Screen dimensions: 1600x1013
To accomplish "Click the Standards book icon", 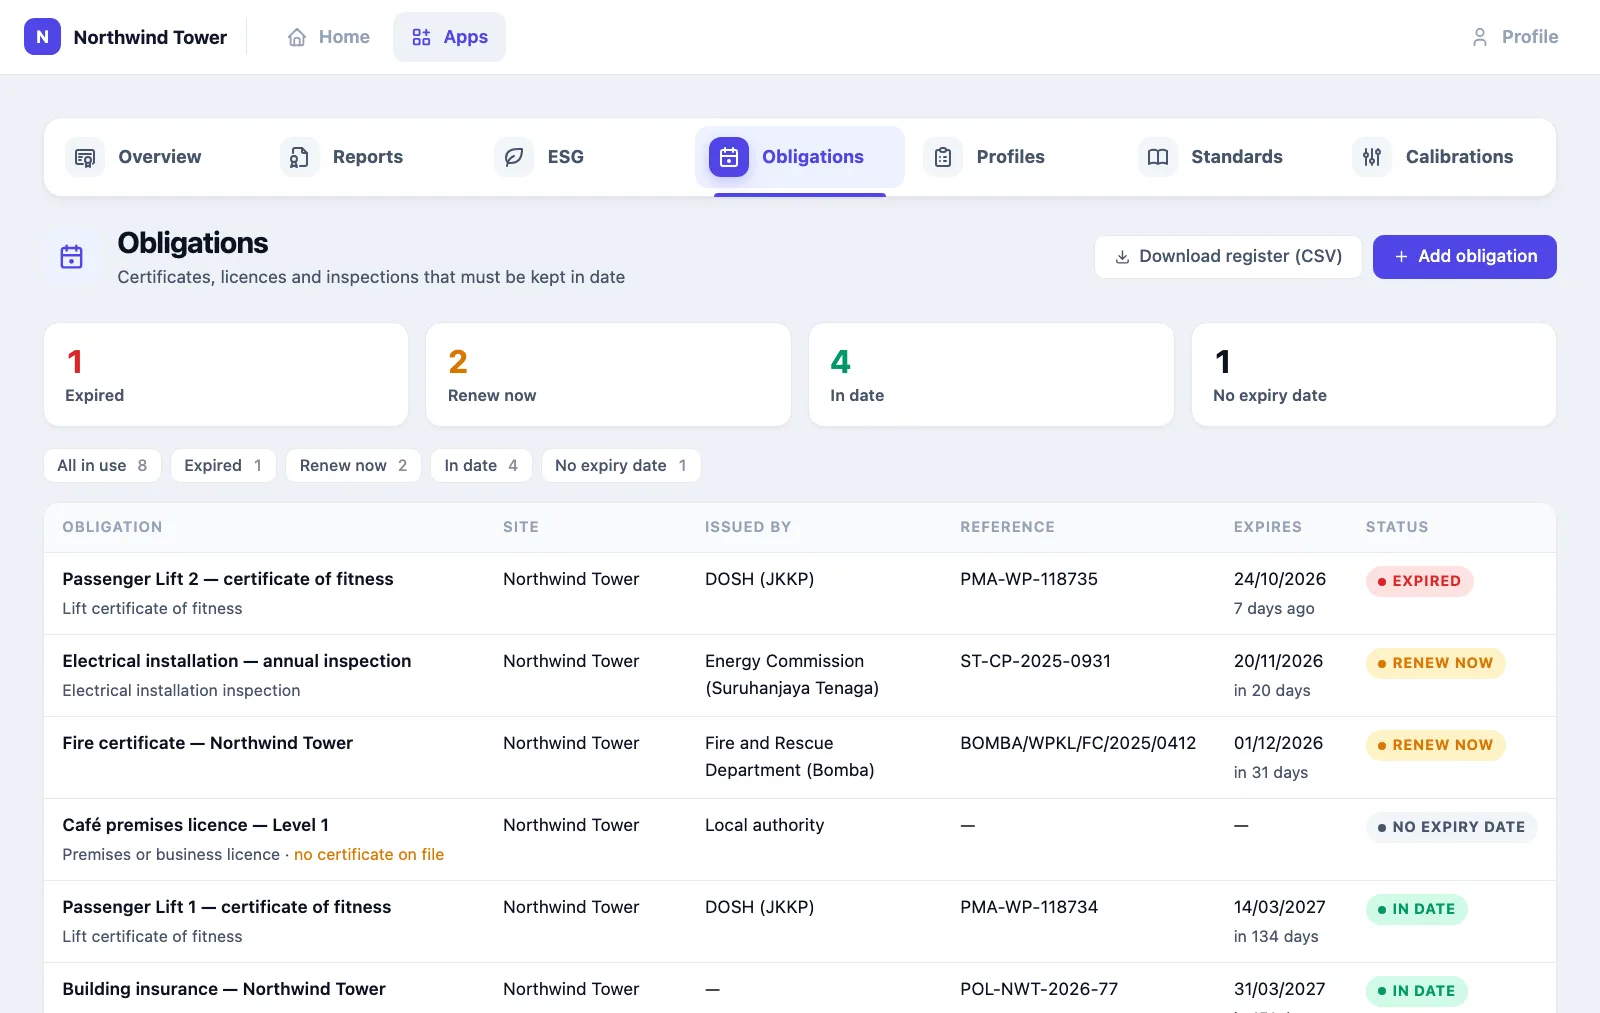I will tap(1158, 157).
